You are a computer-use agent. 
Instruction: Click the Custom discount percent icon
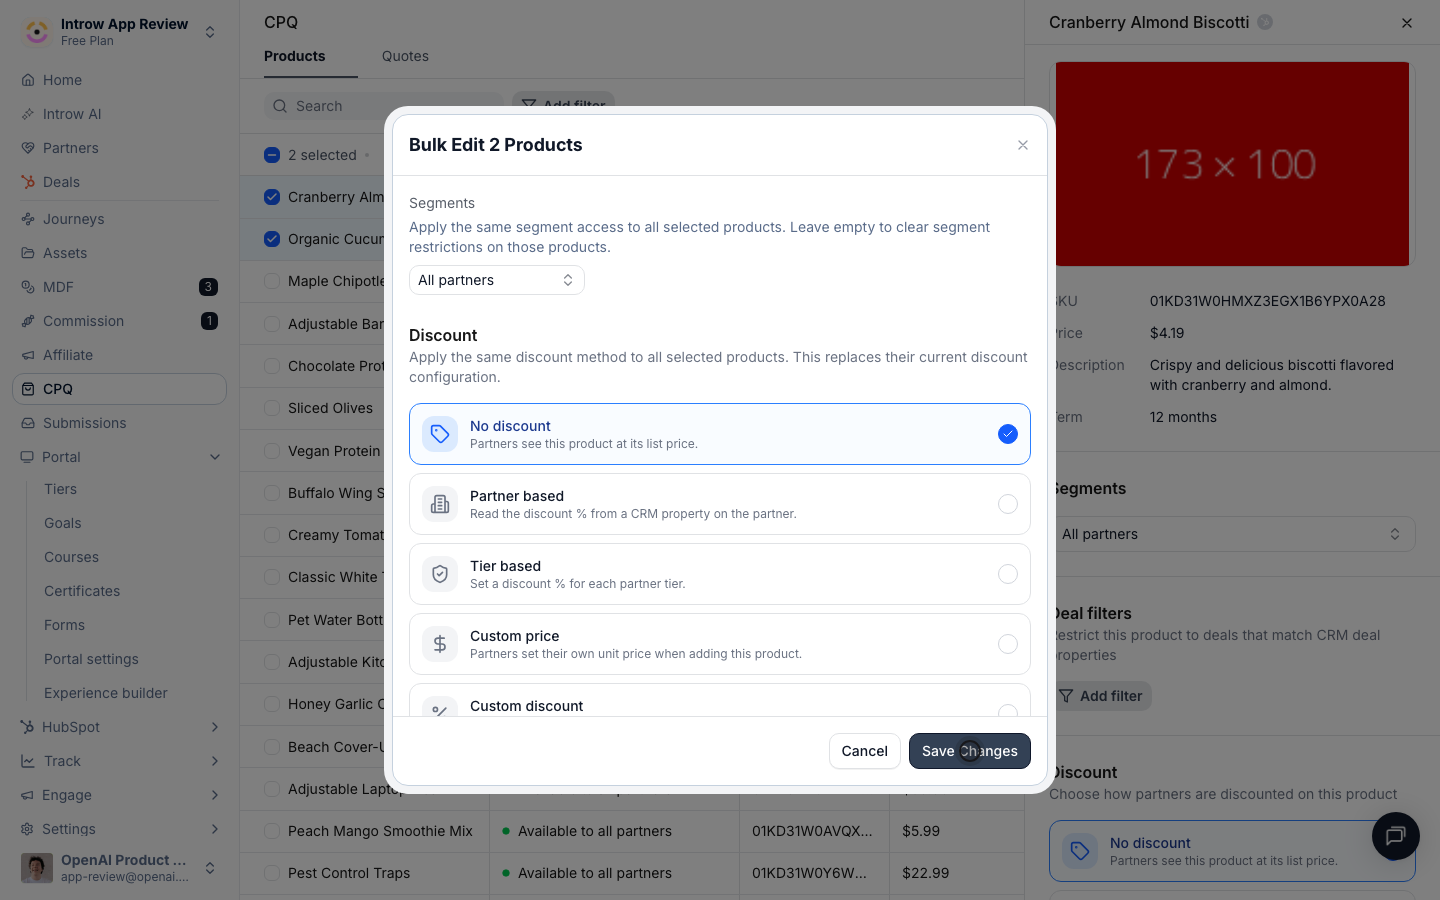coord(440,707)
